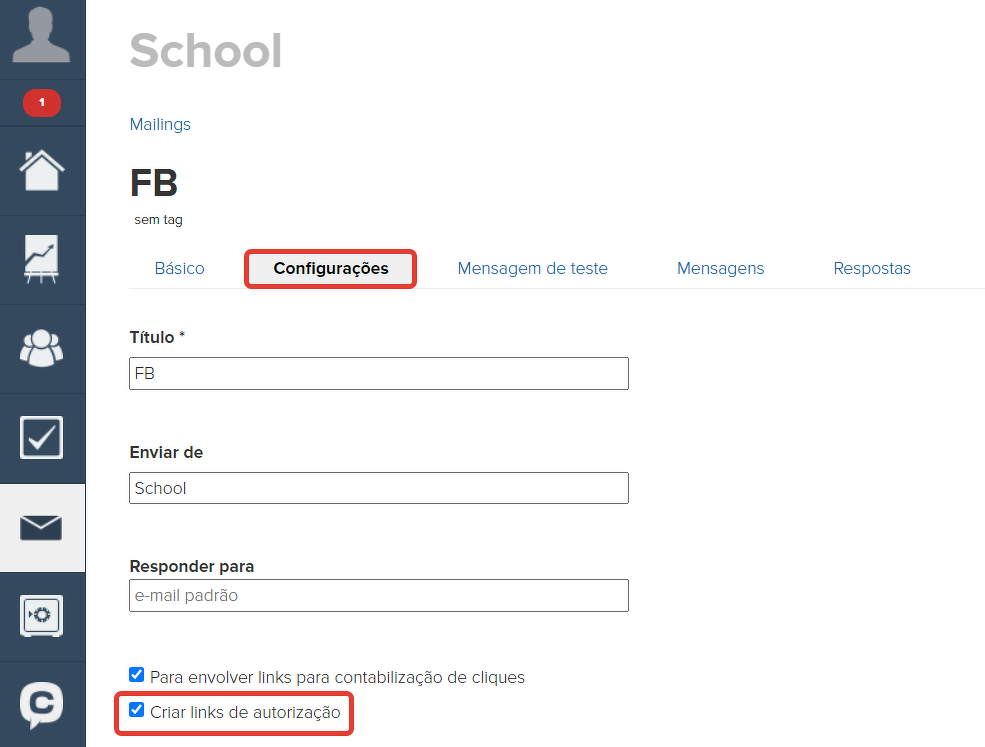Viewport: 985px width, 747px height.
Task: Open the mail envelope sidebar icon
Action: (42, 527)
